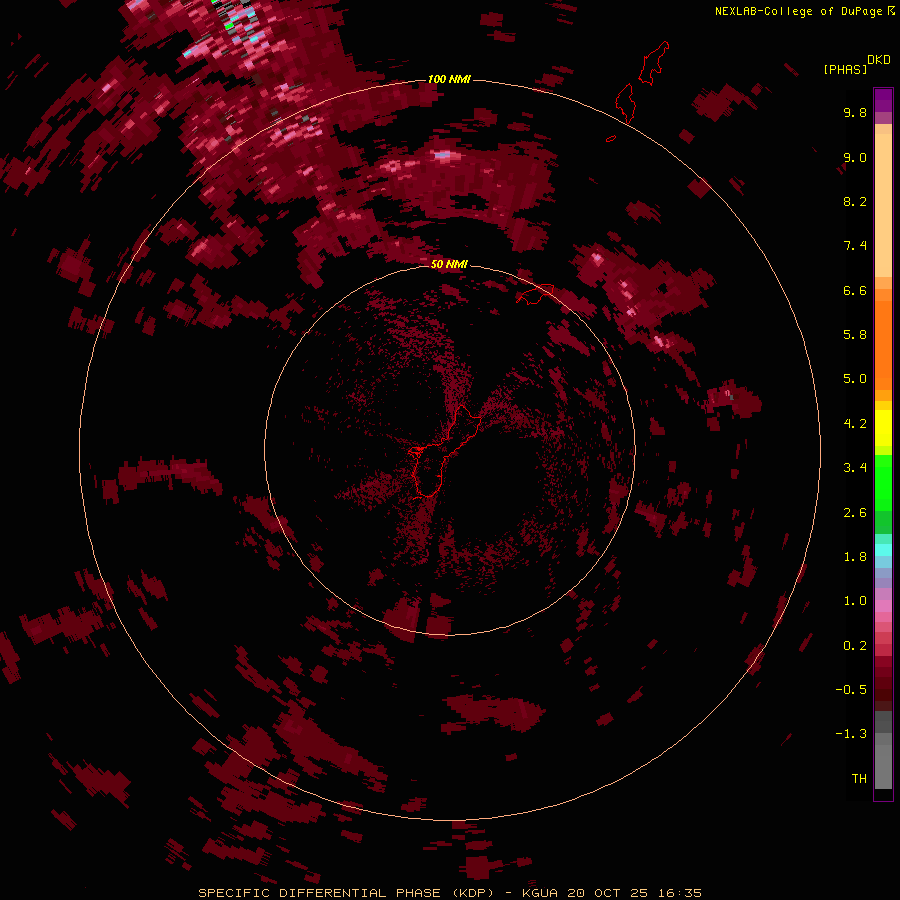Pick the cyan segment of the color bar
Viewport: 900px width, 900px height.
pyautogui.click(x=883, y=550)
